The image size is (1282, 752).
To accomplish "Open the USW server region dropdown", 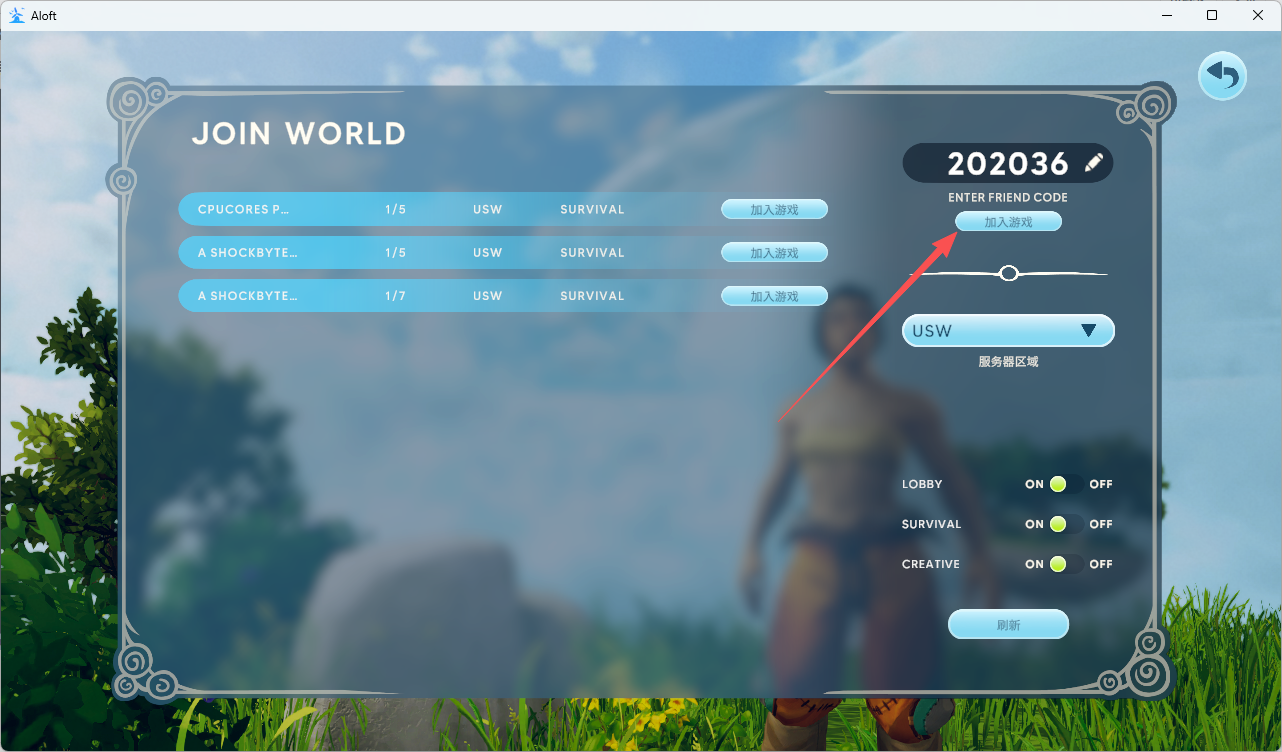I will coord(1008,330).
